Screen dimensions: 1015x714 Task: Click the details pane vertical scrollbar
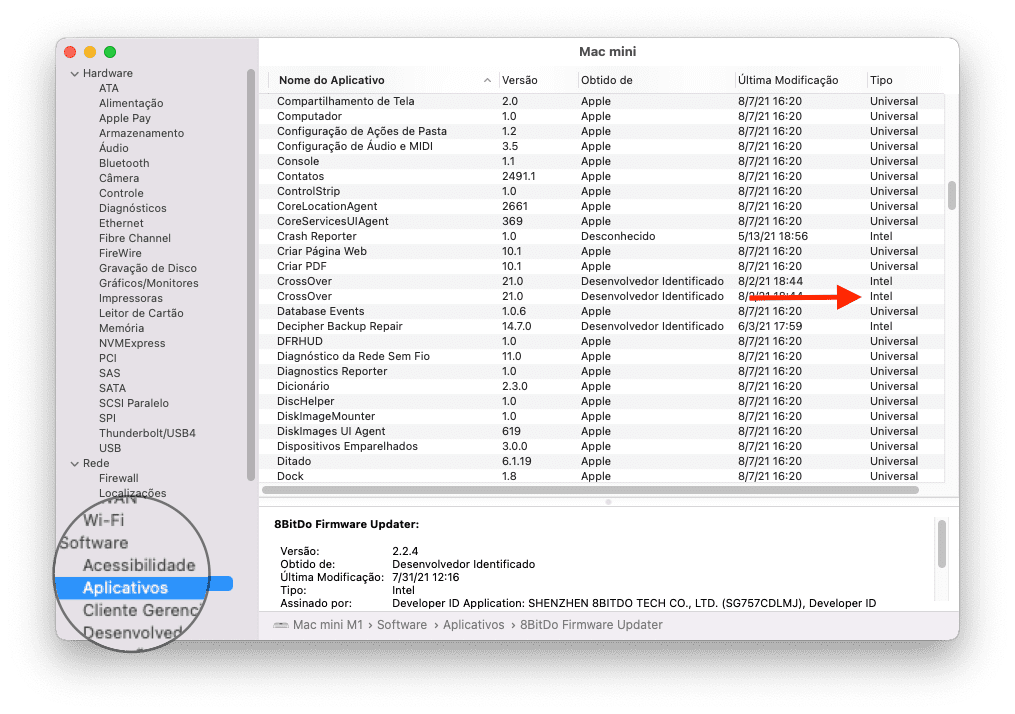point(942,544)
